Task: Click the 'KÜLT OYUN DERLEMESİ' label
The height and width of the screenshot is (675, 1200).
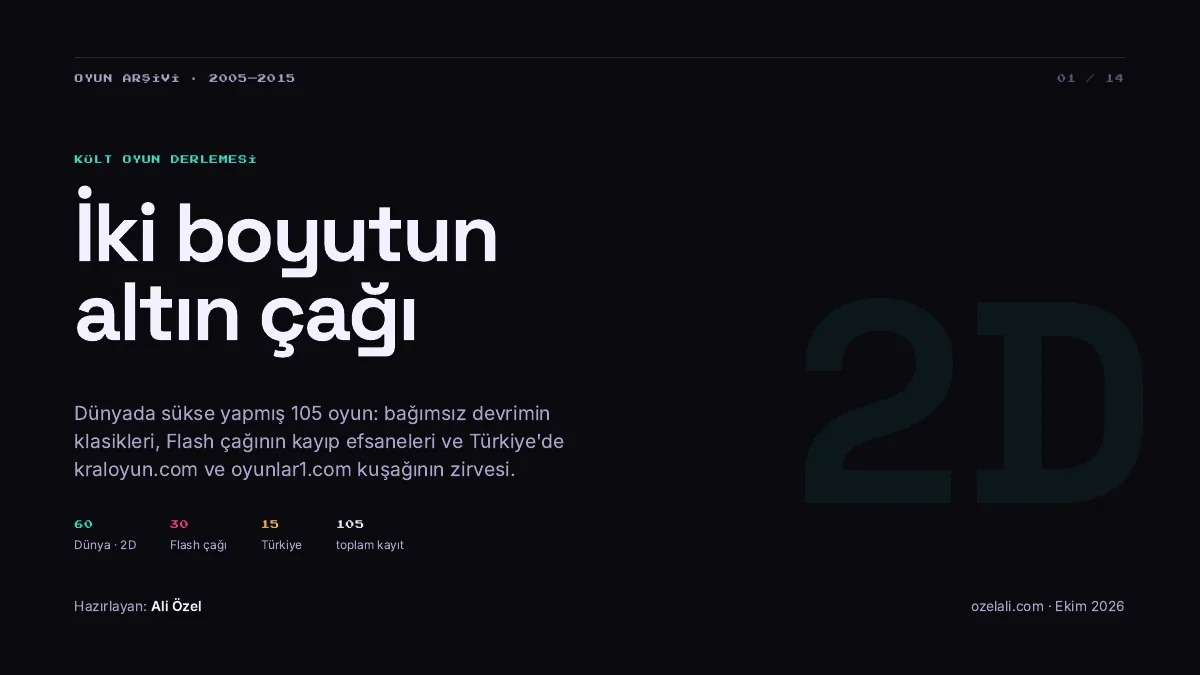Action: pos(165,159)
